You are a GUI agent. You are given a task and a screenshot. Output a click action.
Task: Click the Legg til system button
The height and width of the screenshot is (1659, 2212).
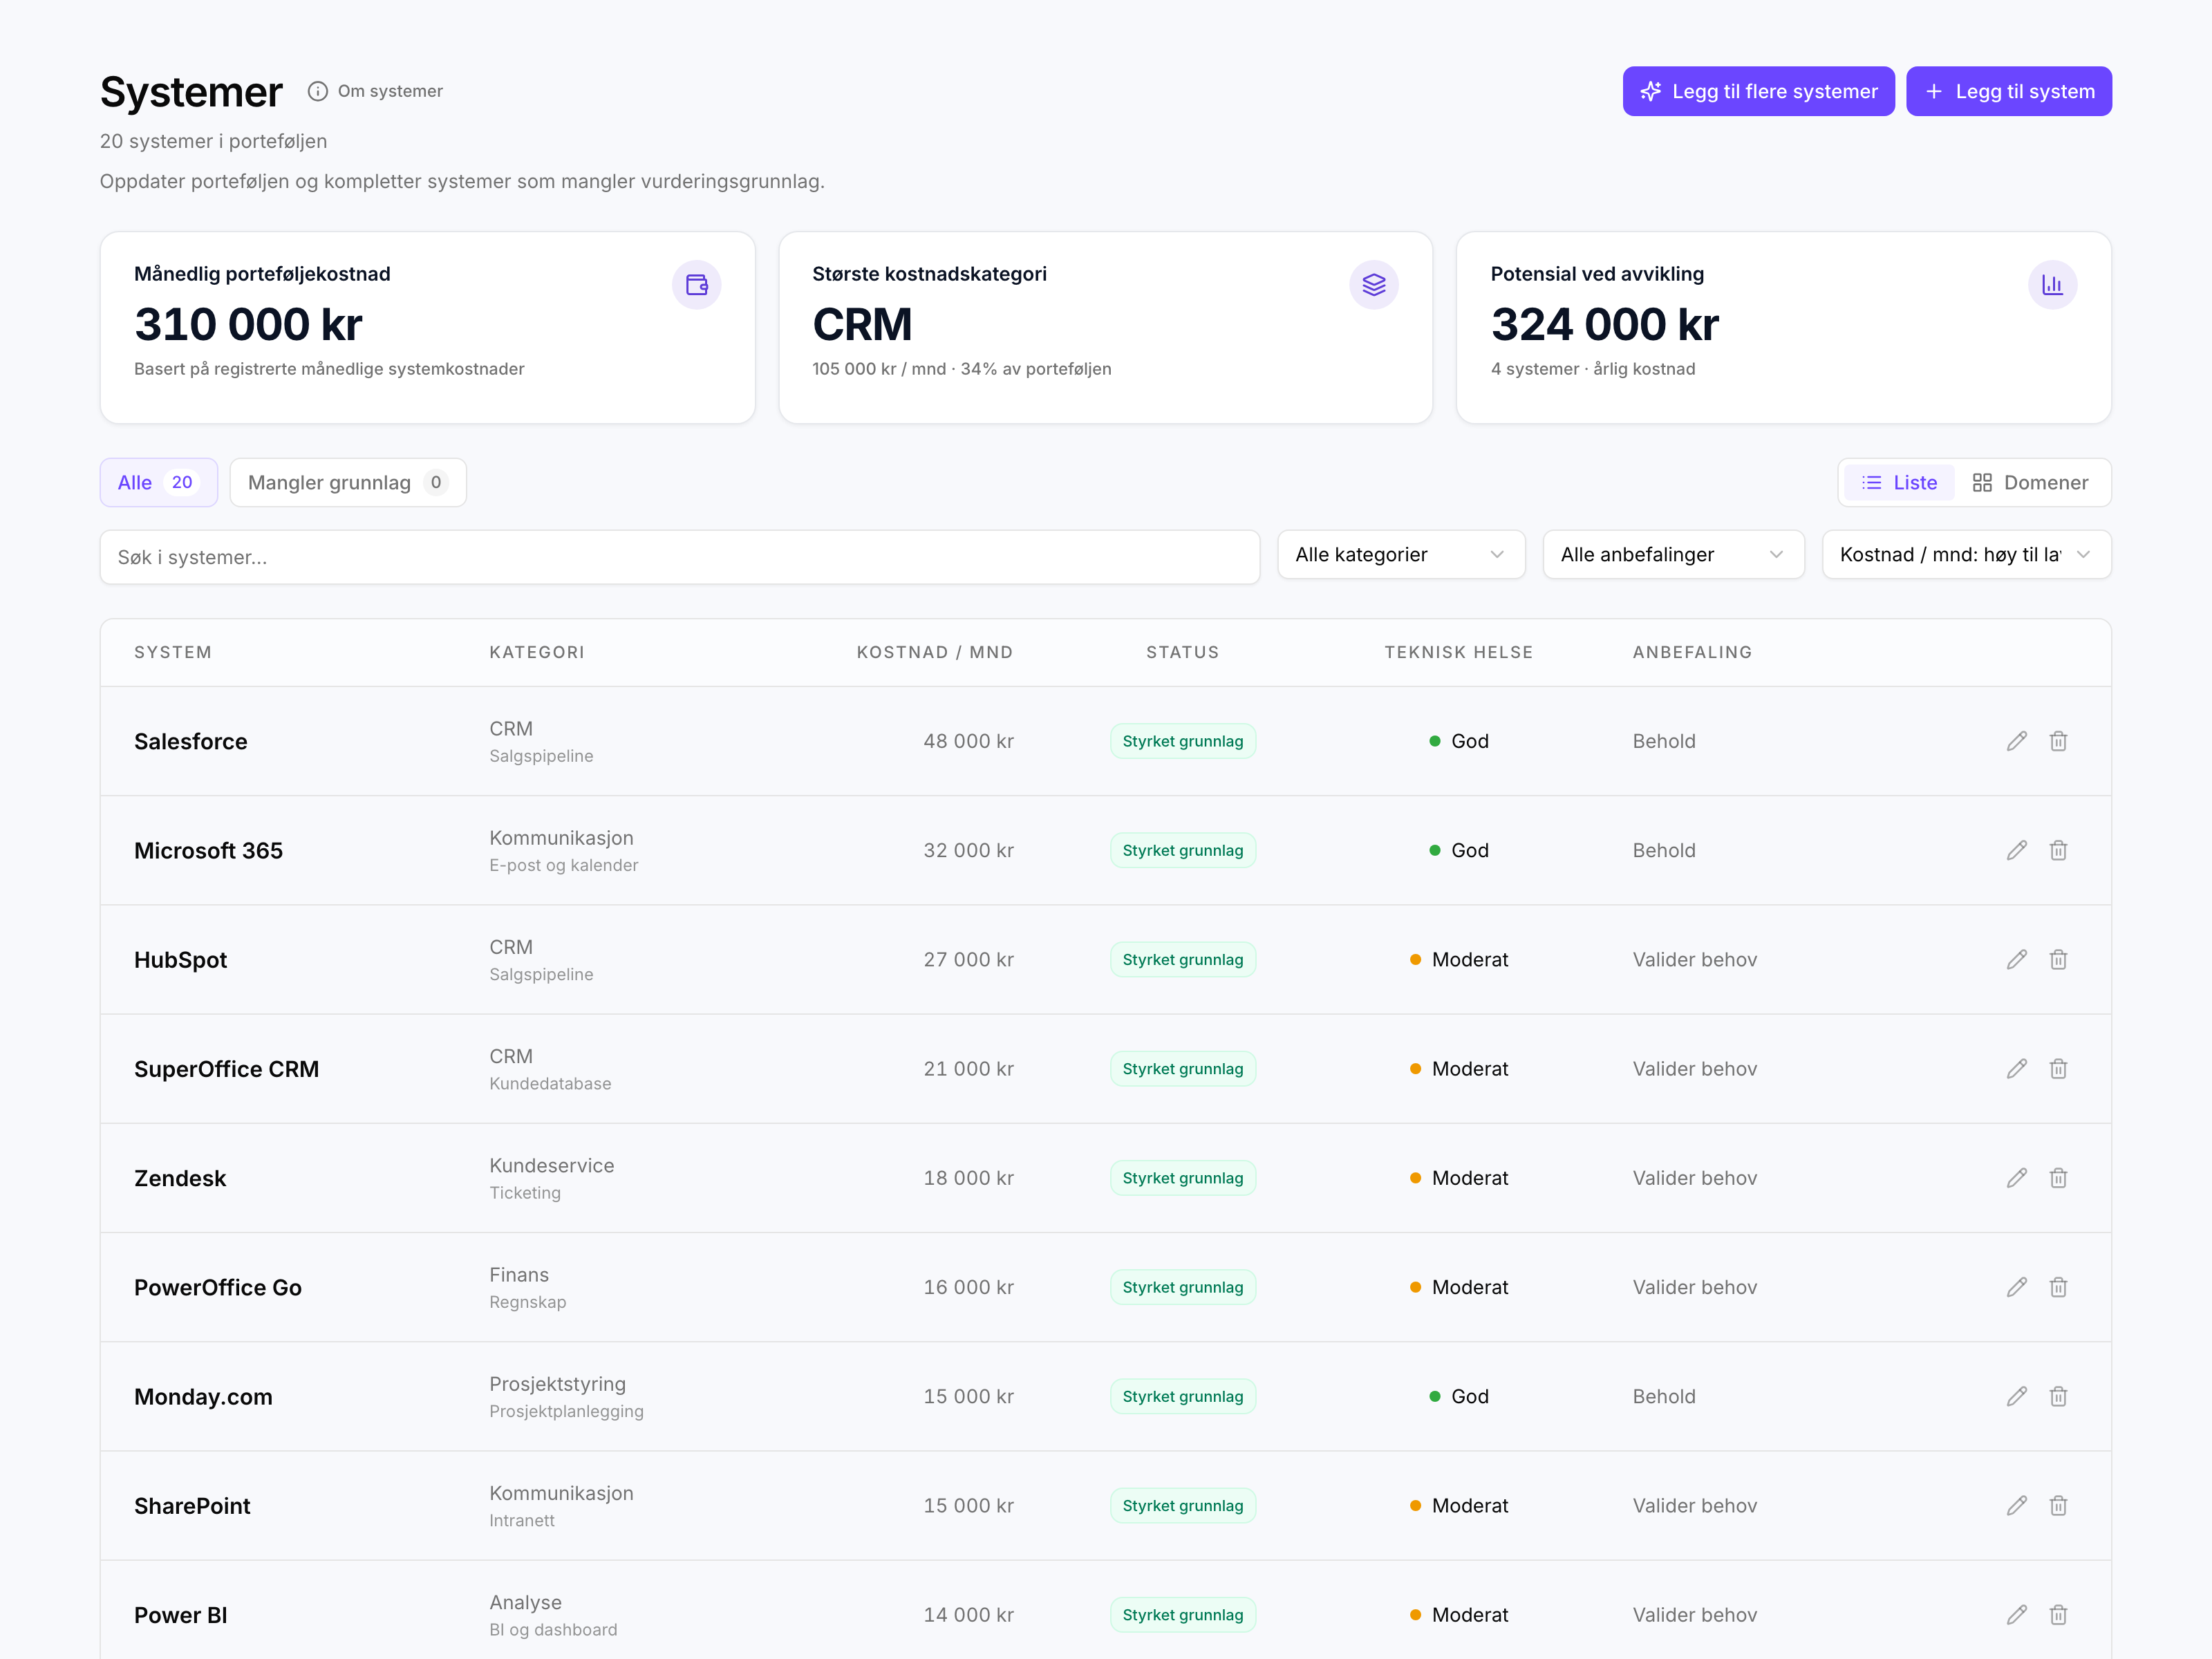click(x=2008, y=91)
